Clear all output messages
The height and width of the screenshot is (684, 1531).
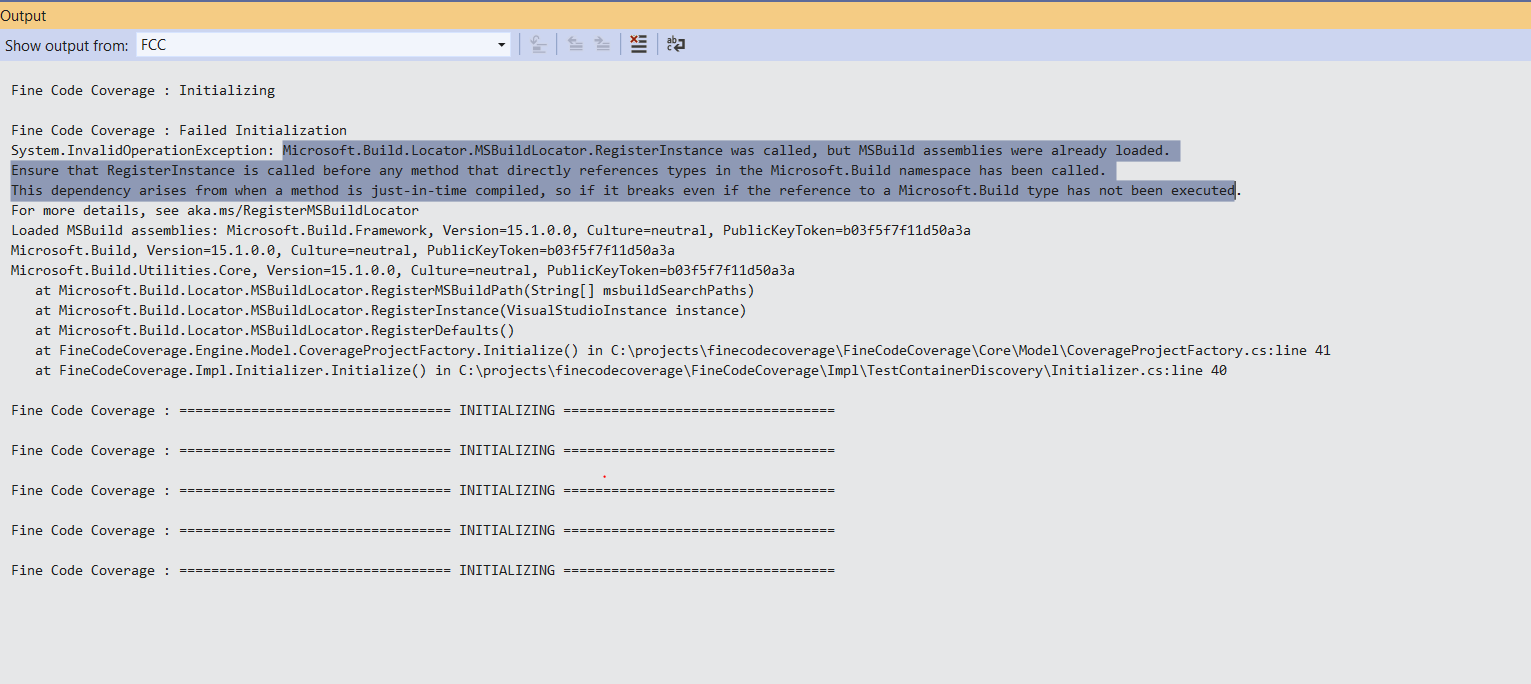[639, 44]
